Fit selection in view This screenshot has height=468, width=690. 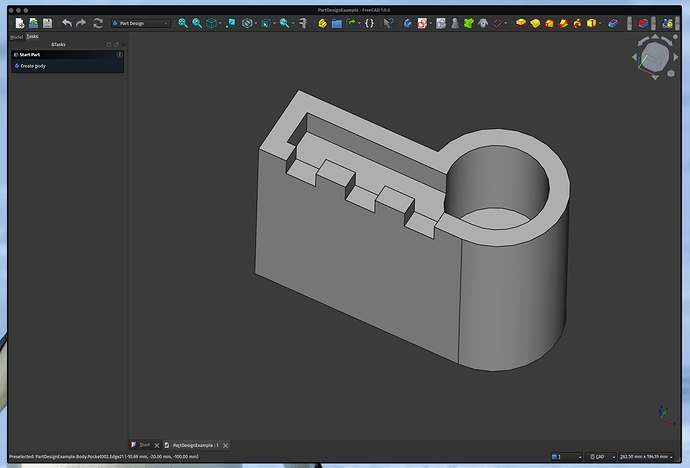coord(197,23)
